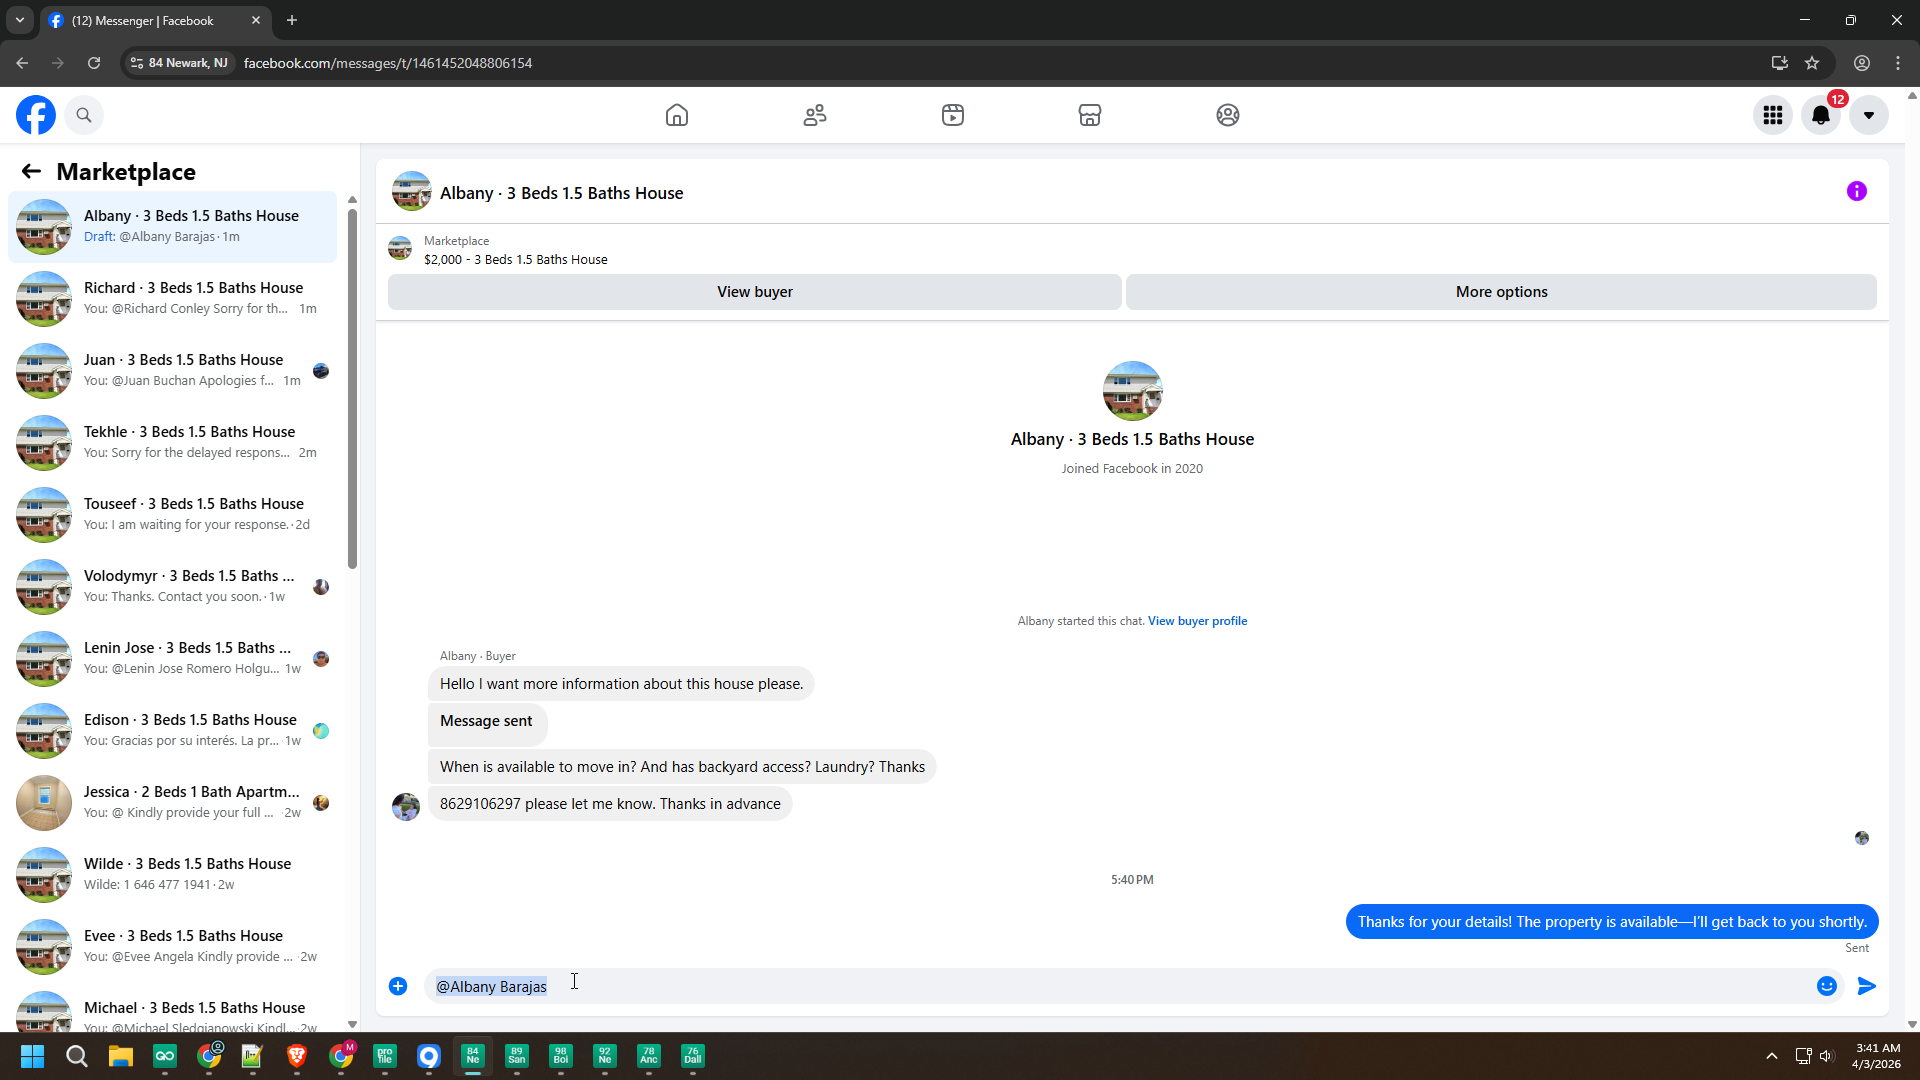Send the drafted message
1920x1080 pixels.
click(x=1867, y=986)
